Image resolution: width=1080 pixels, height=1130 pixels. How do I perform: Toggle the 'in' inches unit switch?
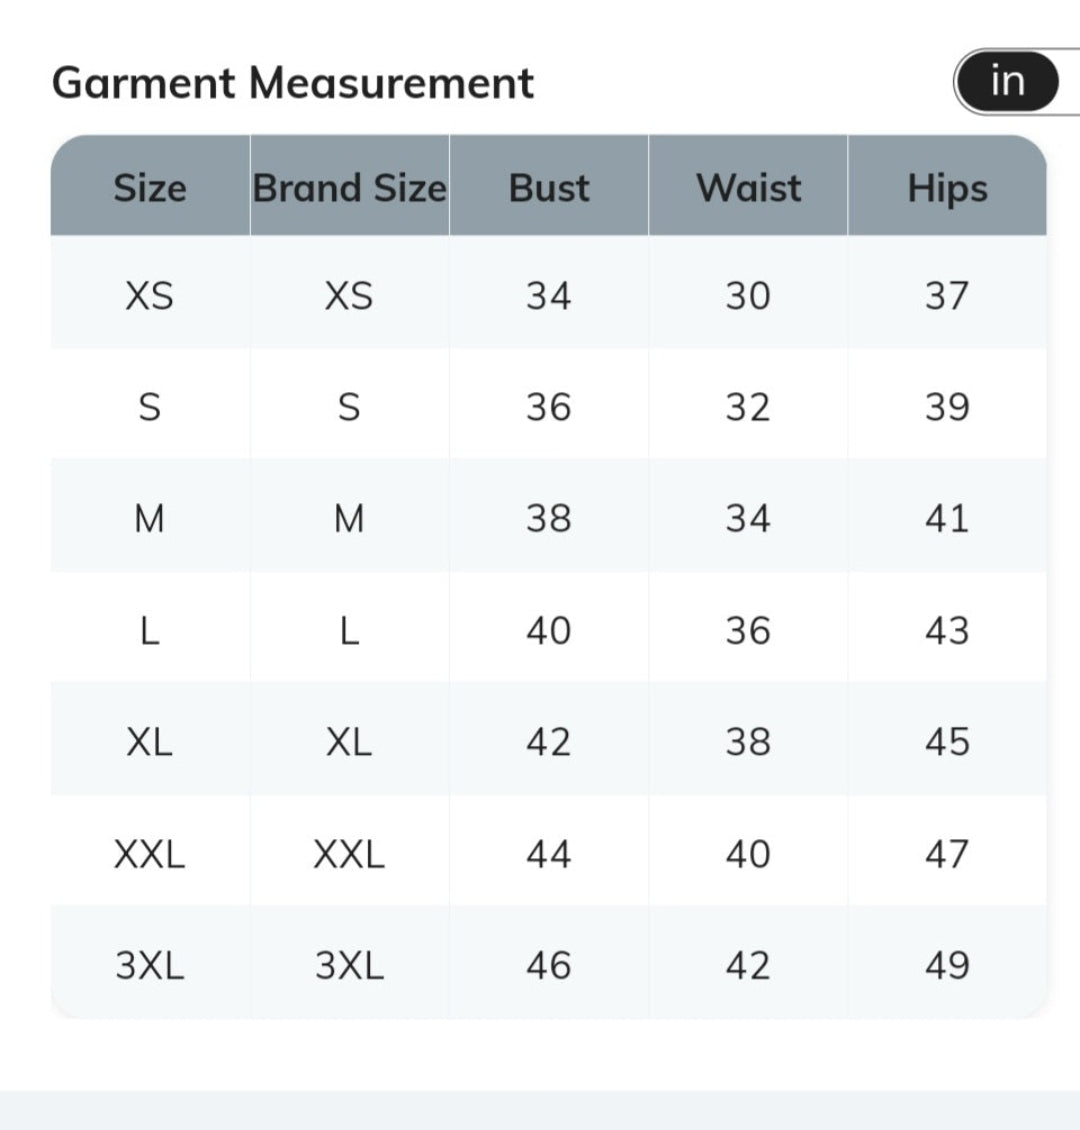(1007, 81)
